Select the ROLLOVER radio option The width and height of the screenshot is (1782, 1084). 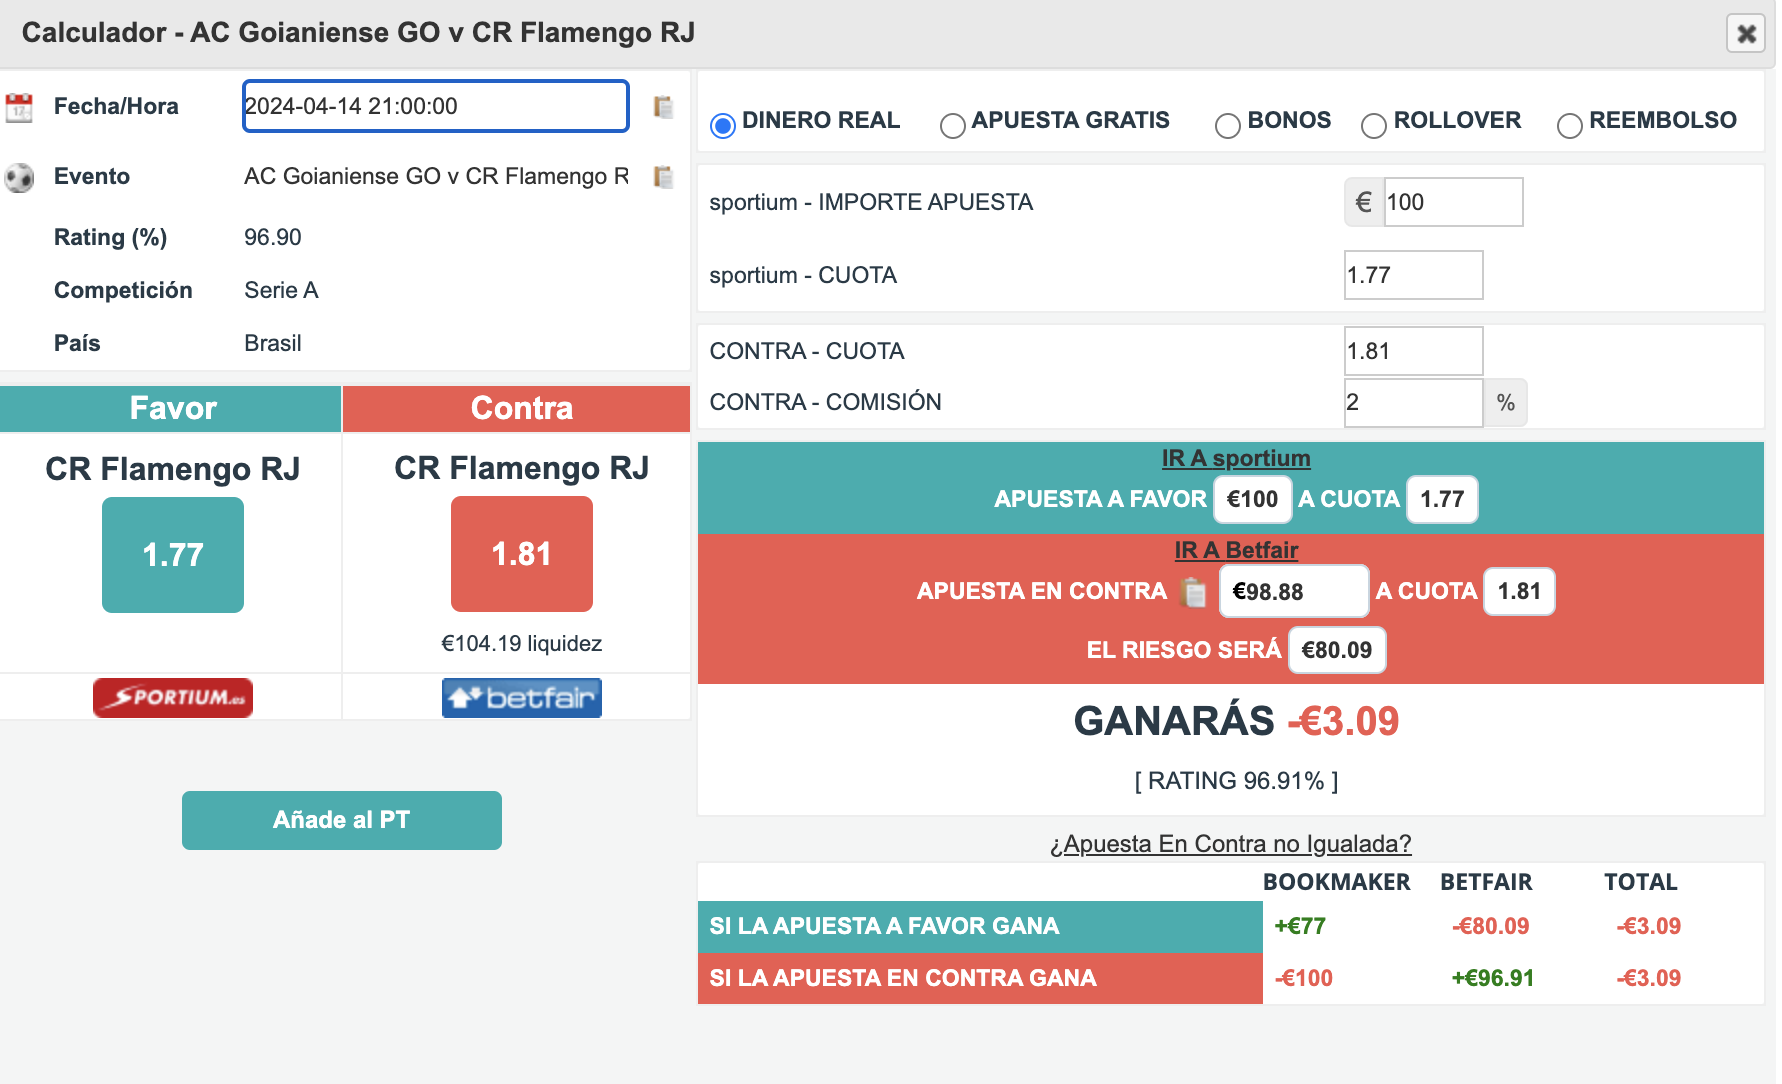click(1374, 125)
